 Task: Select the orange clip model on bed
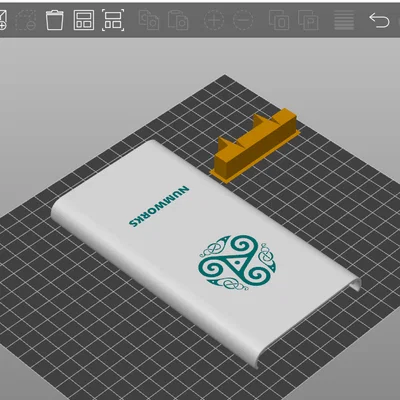(x=255, y=146)
